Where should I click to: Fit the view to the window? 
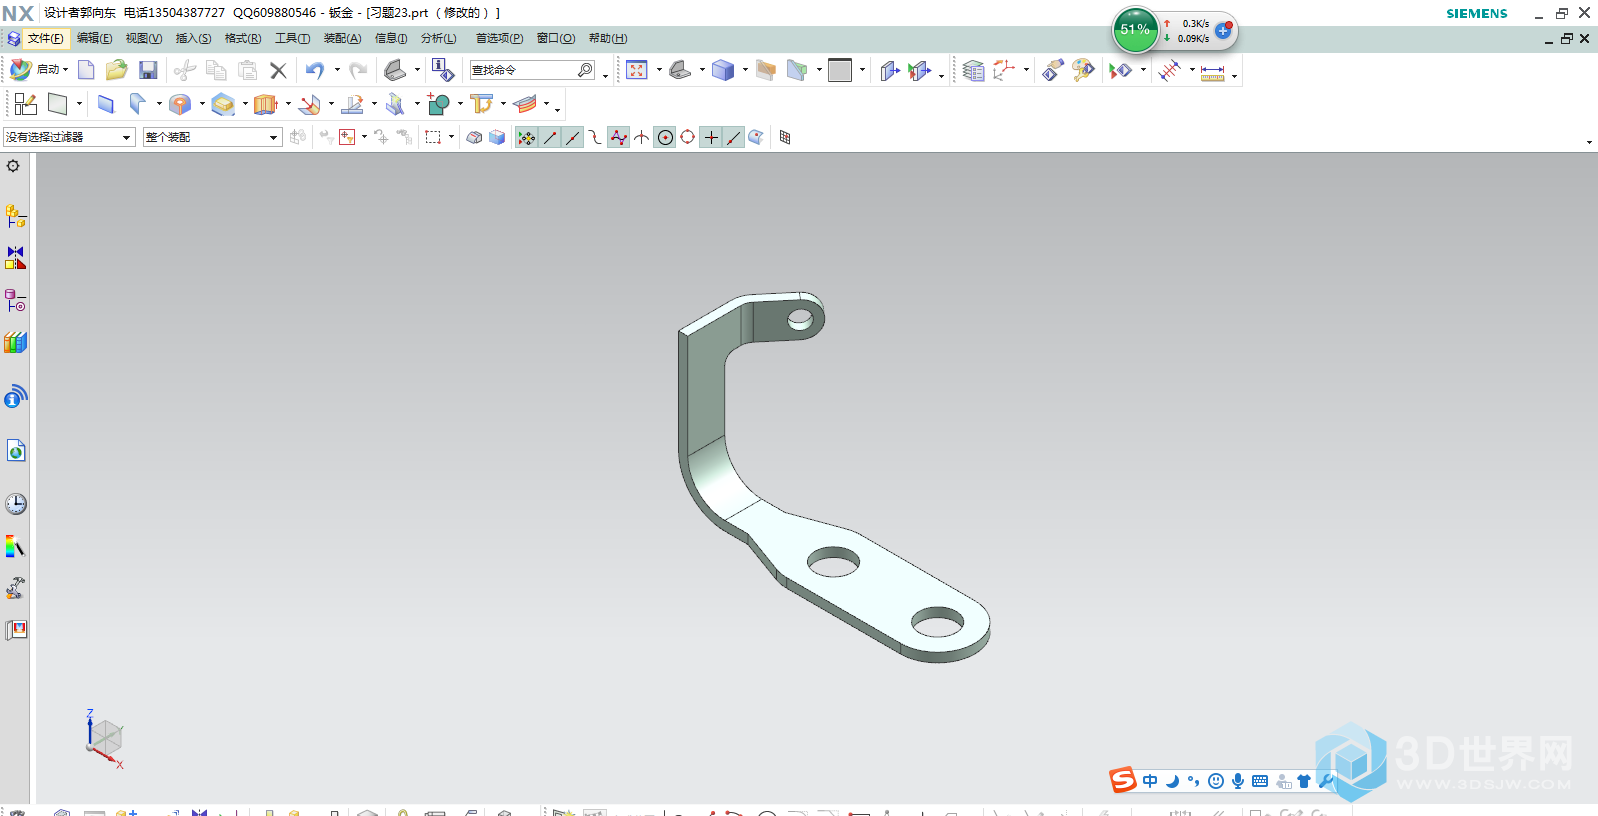tap(637, 70)
